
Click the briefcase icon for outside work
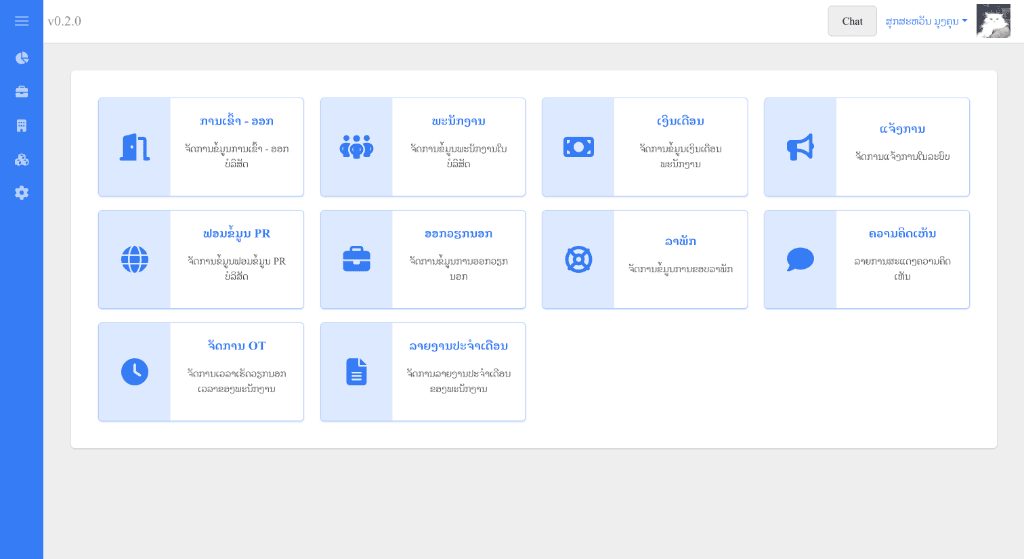pyautogui.click(x=357, y=259)
